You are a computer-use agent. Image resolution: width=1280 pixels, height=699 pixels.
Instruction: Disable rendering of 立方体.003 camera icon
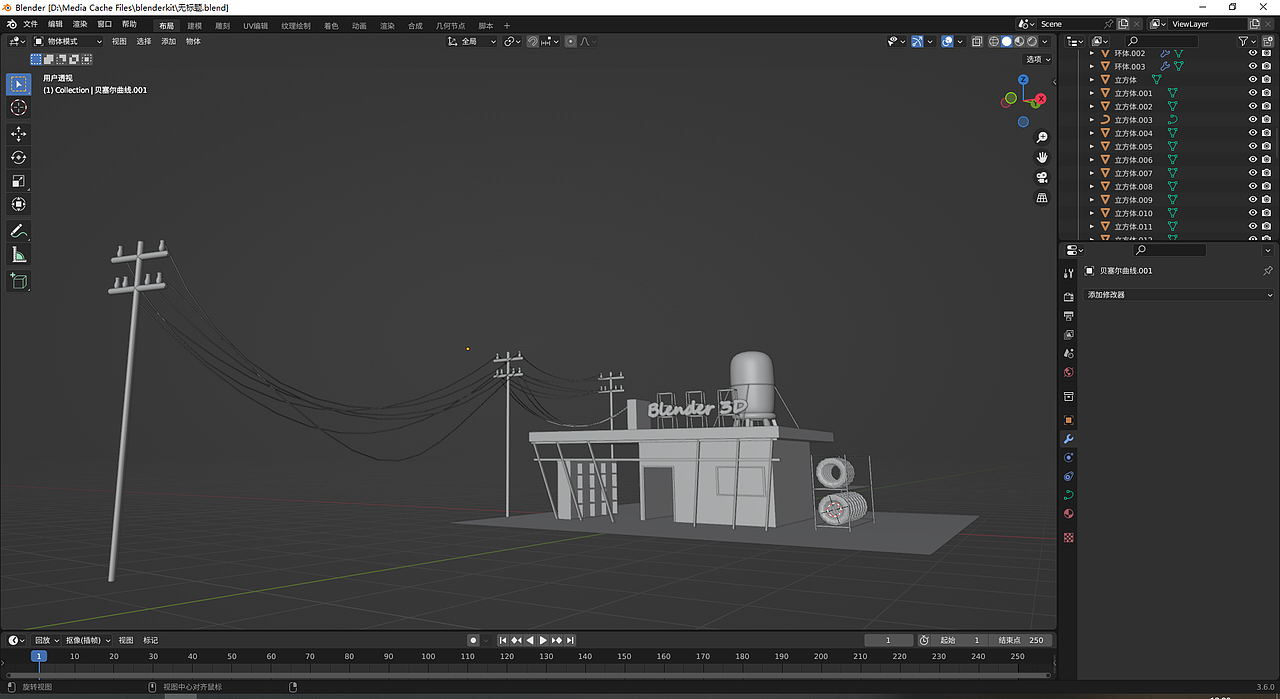[1267, 120]
